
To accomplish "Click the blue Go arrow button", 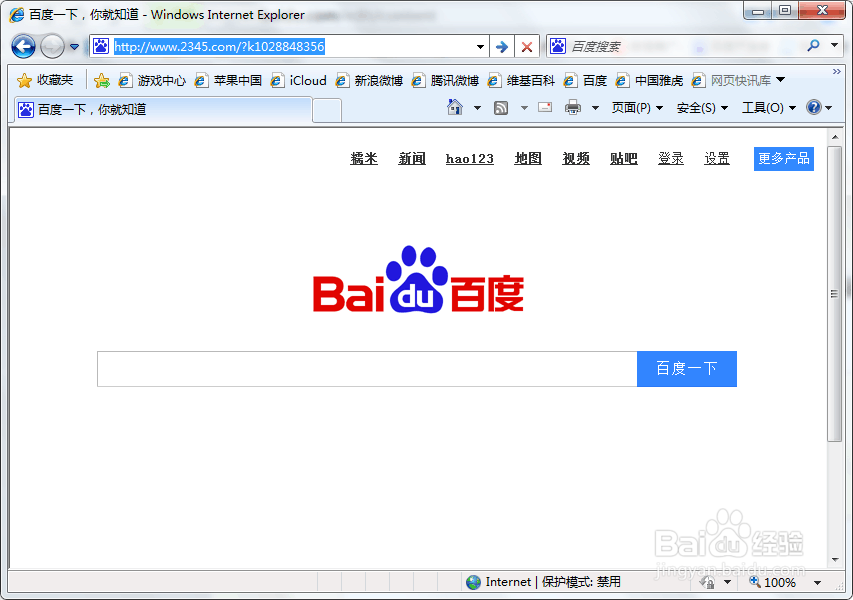I will 502,47.
